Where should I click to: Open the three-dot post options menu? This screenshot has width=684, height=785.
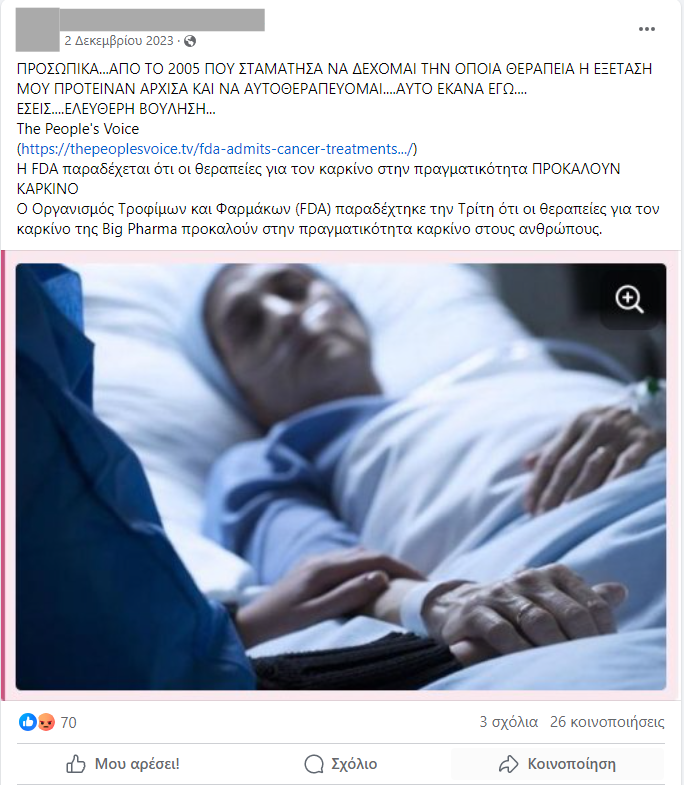click(x=646, y=29)
